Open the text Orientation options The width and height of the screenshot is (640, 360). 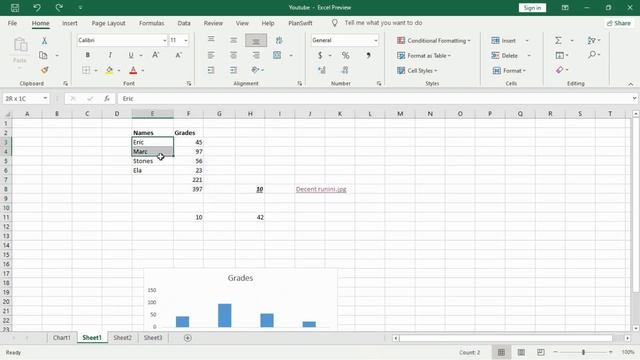(256, 70)
